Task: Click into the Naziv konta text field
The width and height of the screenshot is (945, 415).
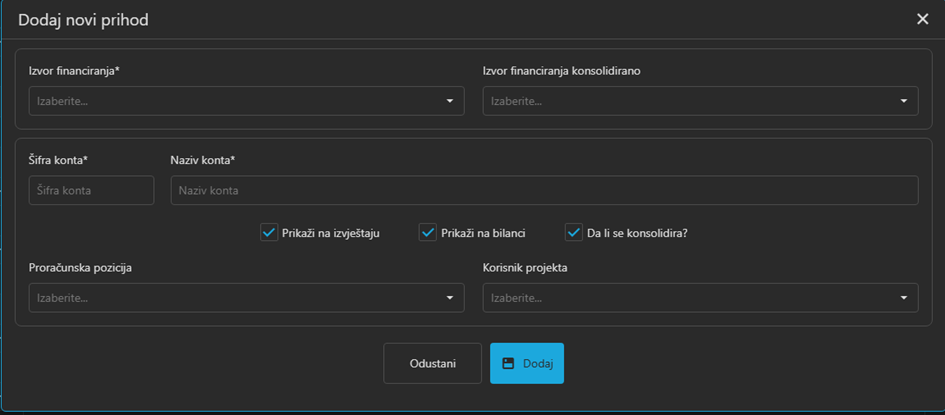Action: 544,190
